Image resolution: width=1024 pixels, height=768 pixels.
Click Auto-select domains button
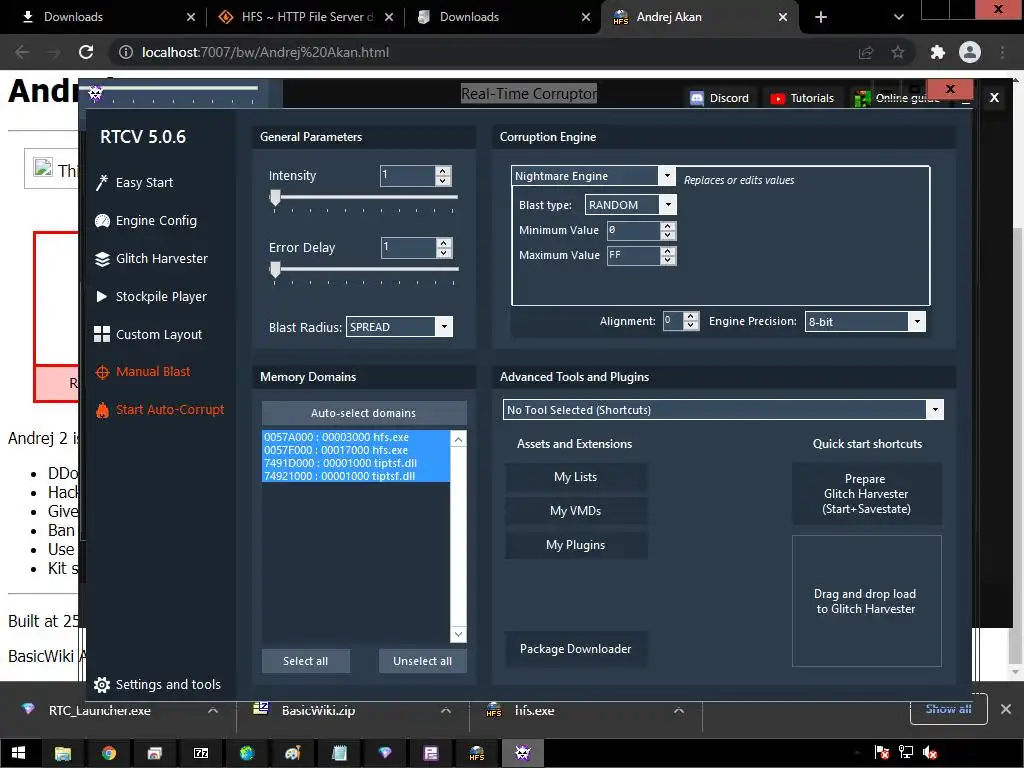click(364, 413)
